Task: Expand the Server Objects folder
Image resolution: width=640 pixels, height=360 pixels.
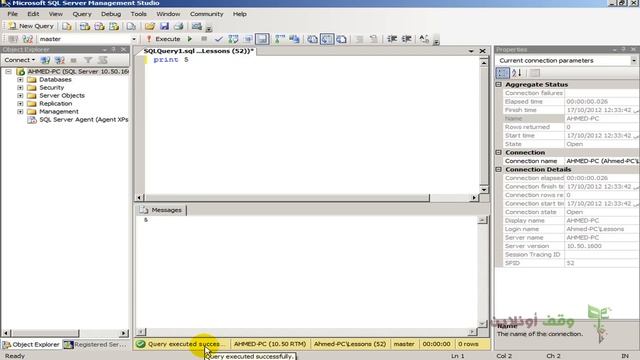Action: point(20,96)
